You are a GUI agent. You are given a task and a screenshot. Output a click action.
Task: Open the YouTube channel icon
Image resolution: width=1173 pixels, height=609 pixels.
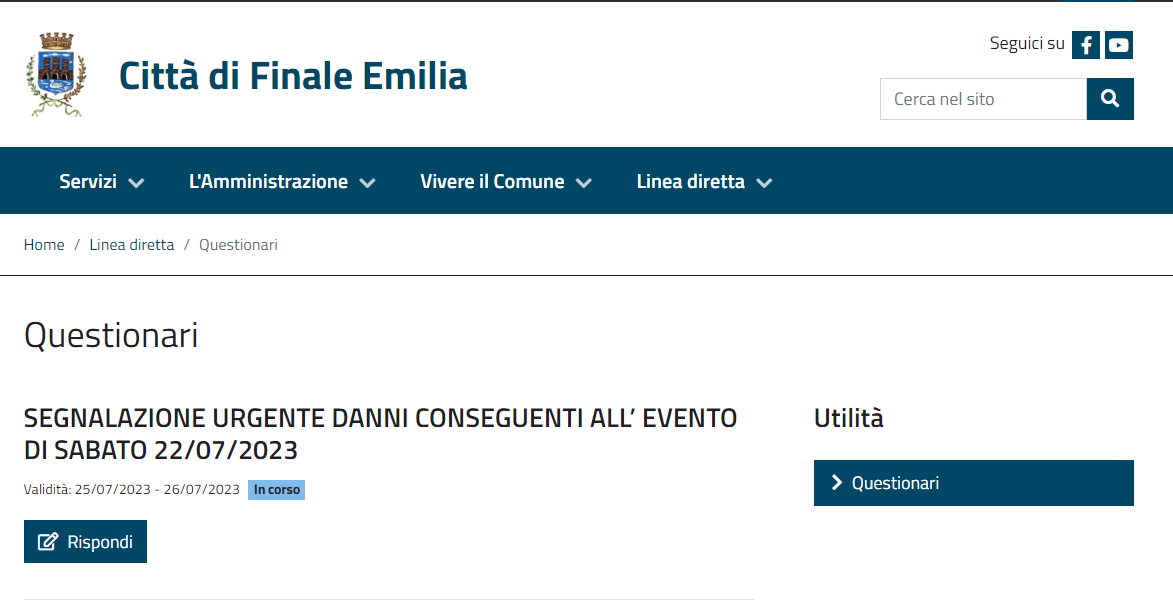pyautogui.click(x=1118, y=45)
